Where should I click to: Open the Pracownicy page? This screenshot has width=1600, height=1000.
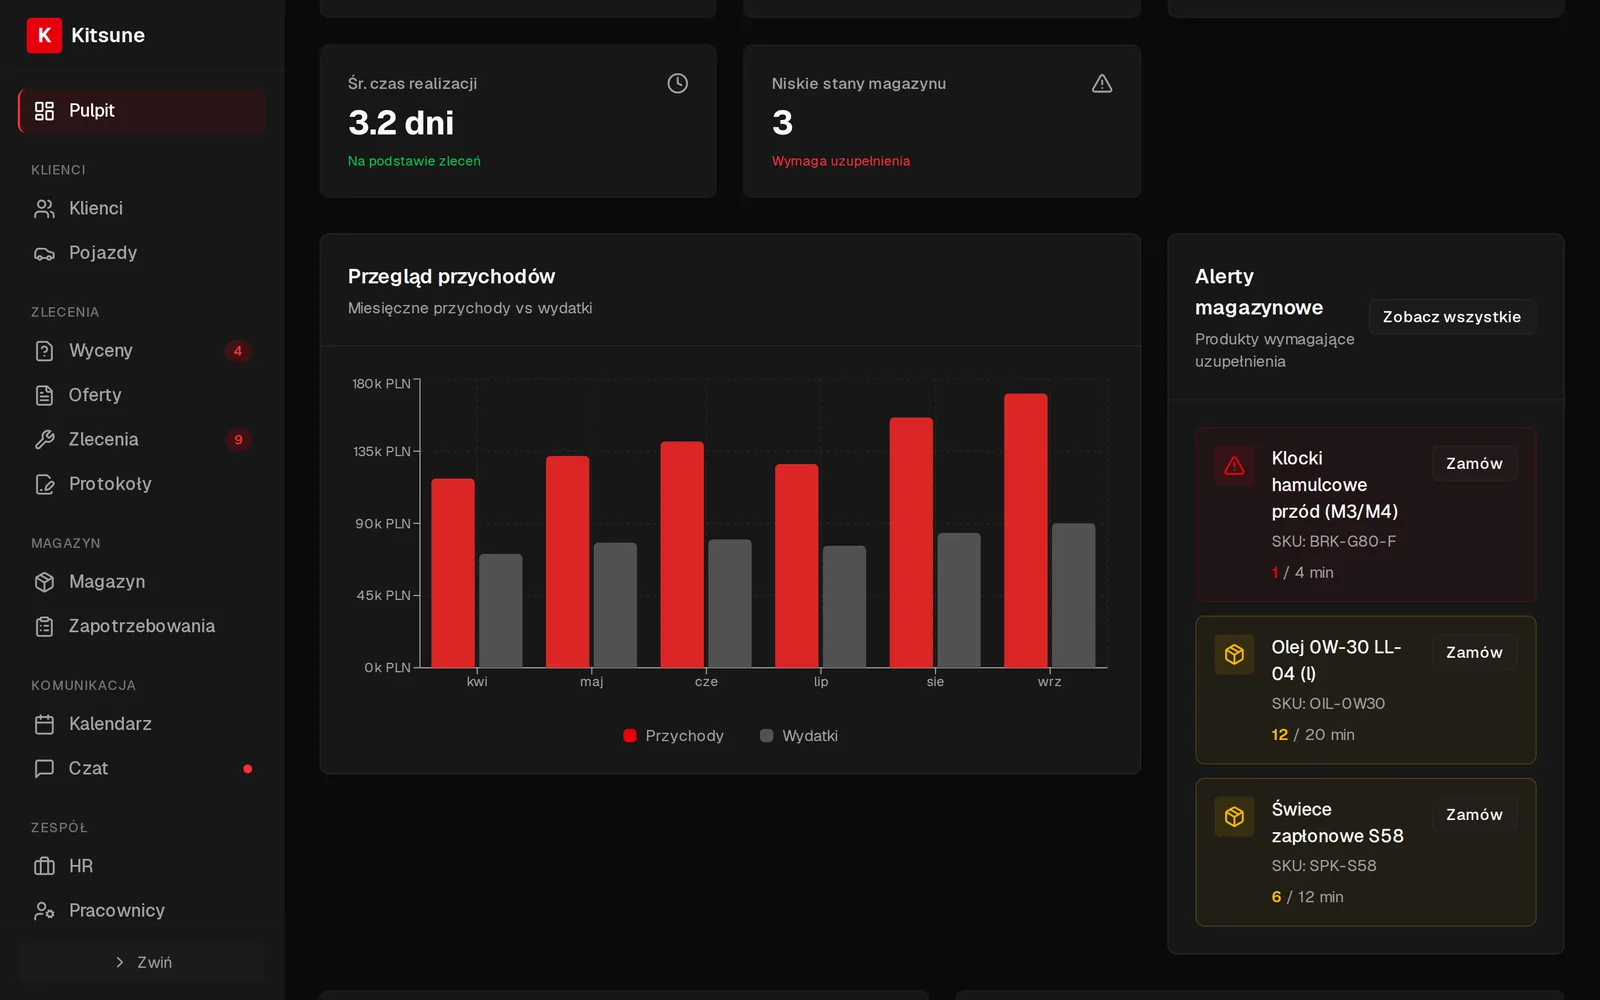point(142,910)
